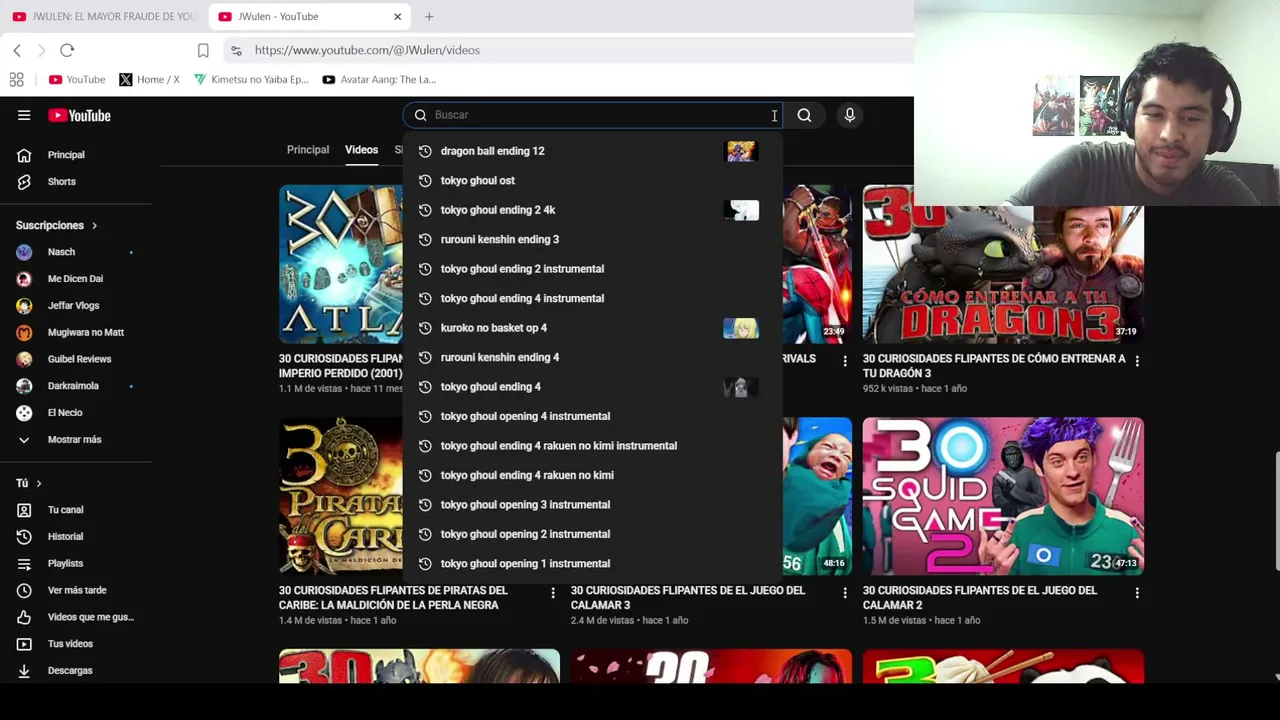1280x720 pixels.
Task: Open options menu for Cómo Entrenar a Tu Dragón 3 video
Action: coord(1137,360)
